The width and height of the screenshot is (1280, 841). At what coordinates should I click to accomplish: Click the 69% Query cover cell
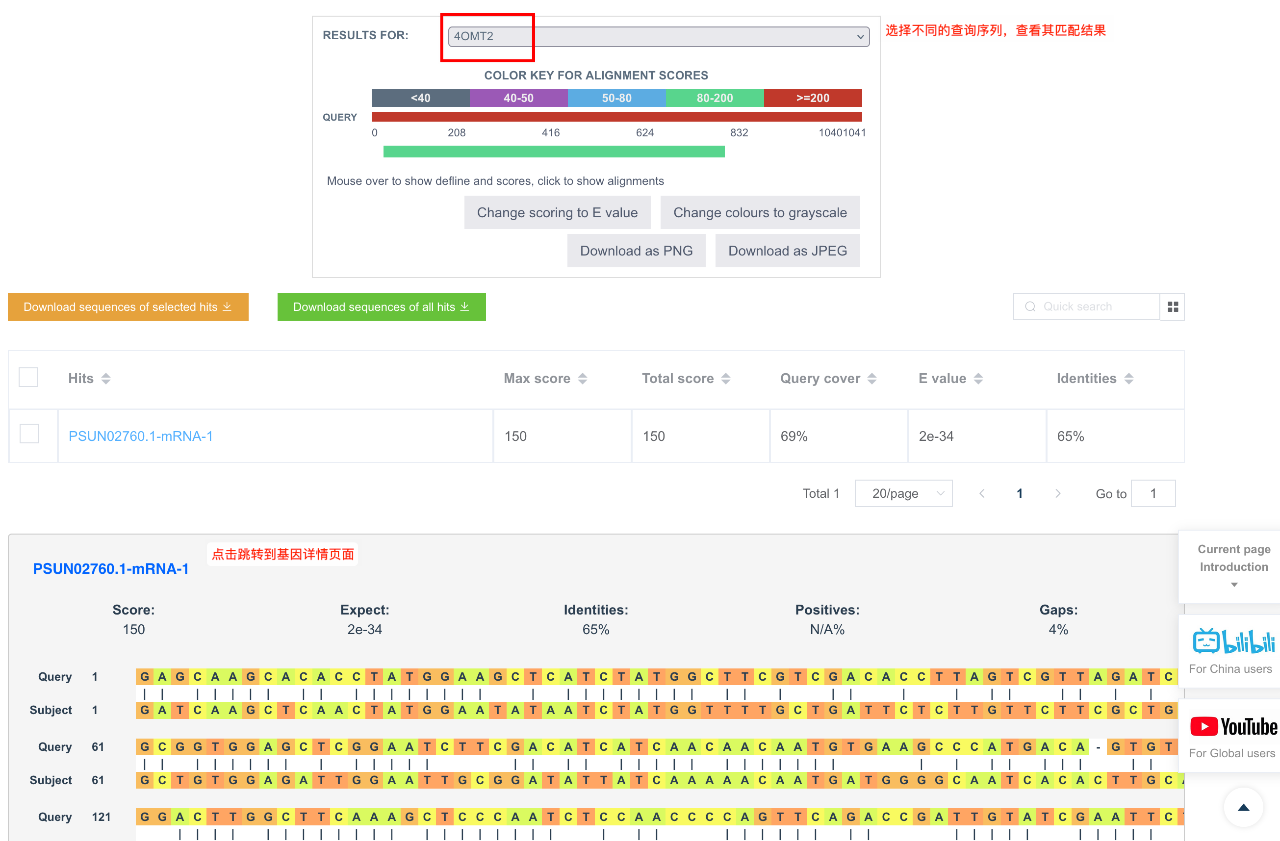839,436
